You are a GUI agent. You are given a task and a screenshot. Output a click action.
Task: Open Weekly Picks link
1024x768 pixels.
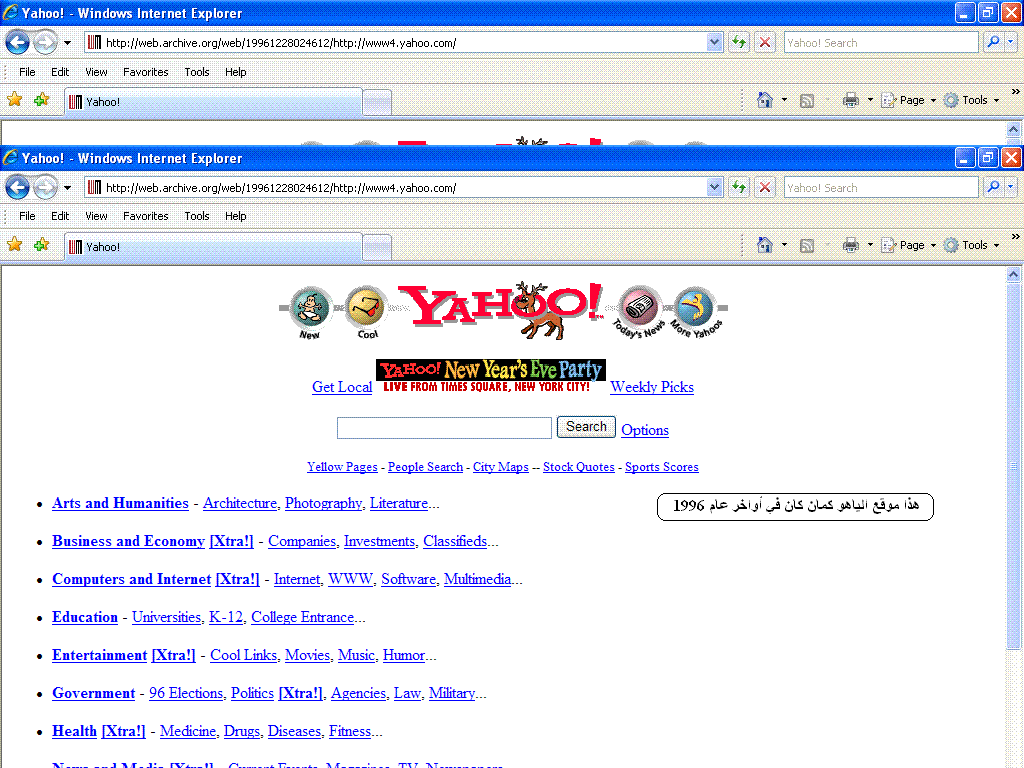pos(652,387)
